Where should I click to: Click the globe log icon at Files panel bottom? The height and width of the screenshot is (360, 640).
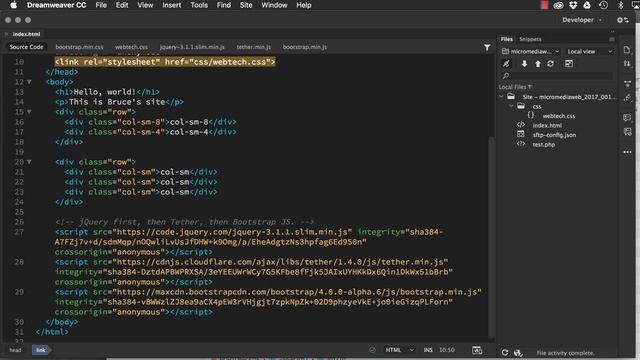click(518, 353)
